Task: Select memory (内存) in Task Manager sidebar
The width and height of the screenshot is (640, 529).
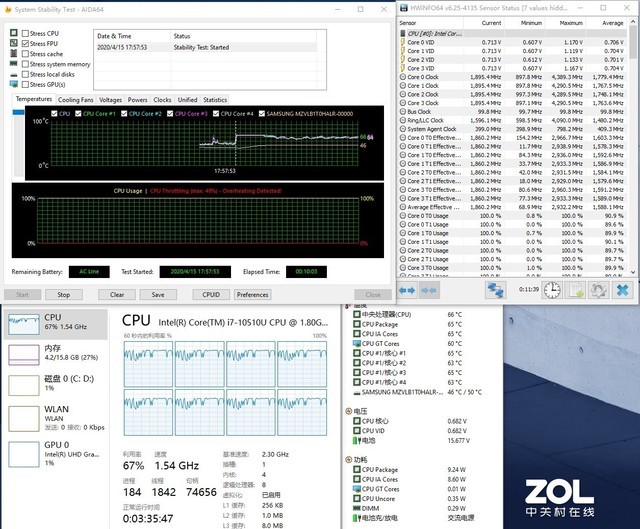Action: pyautogui.click(x=56, y=355)
